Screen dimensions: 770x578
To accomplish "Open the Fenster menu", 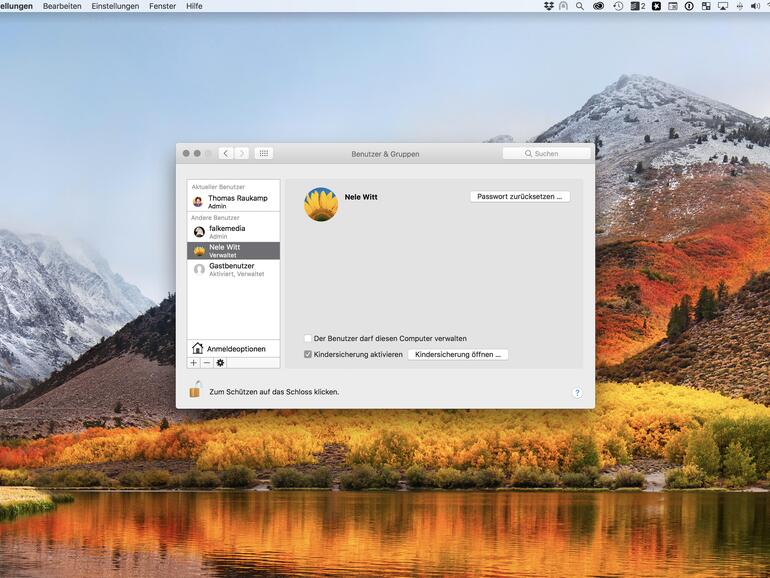I will tap(162, 6).
